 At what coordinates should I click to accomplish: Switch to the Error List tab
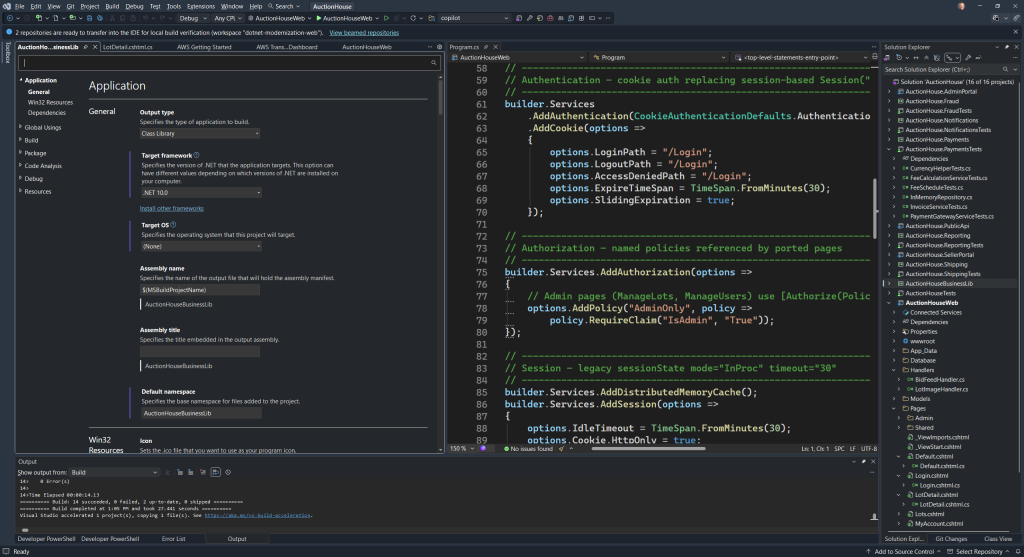[173, 539]
